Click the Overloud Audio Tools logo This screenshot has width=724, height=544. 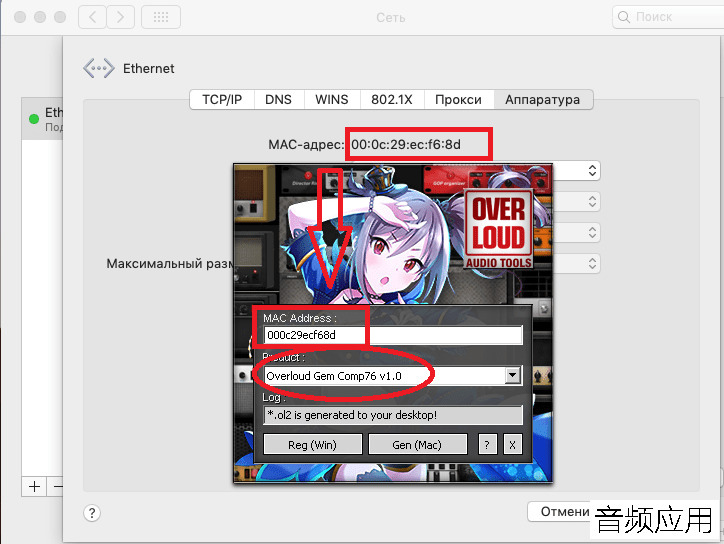(499, 229)
